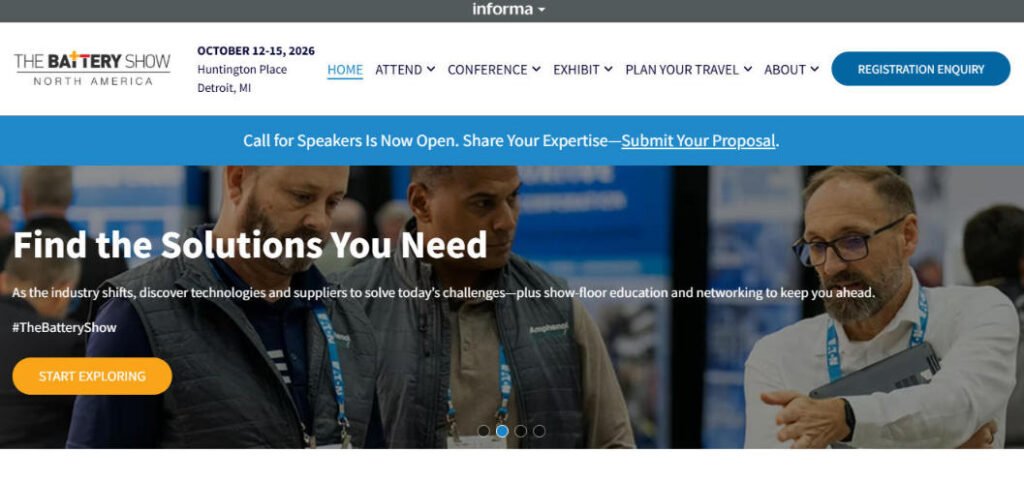
Task: Click the October 12-15, 2026 event date
Action: [x=256, y=51]
